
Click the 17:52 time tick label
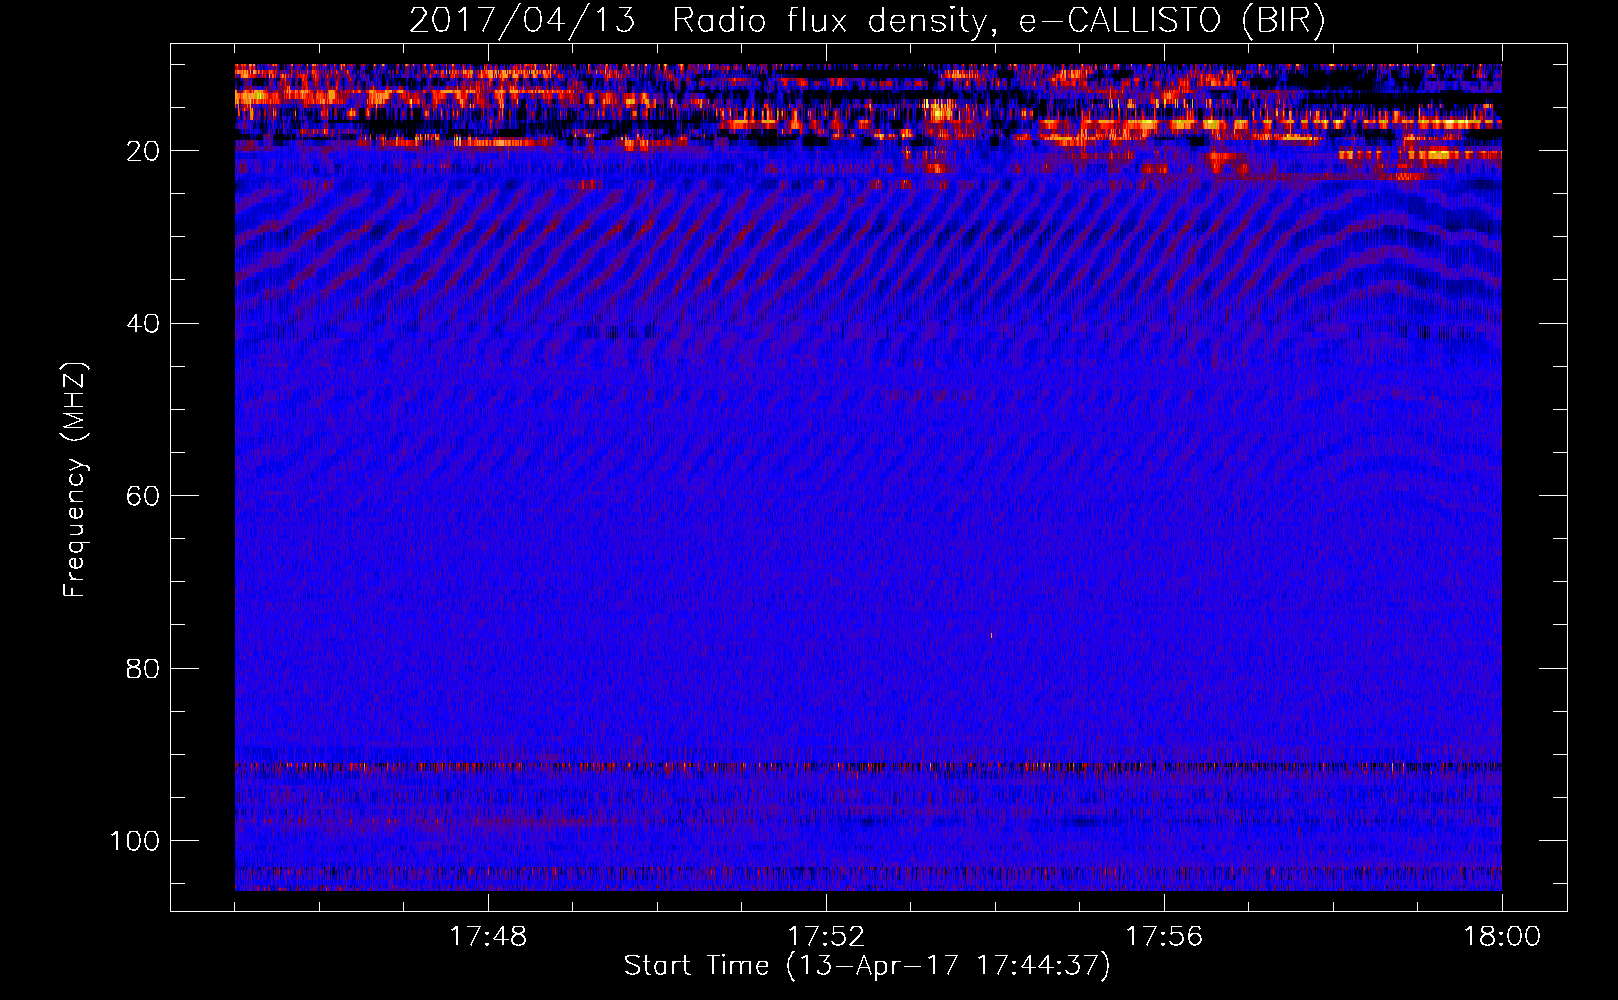(x=826, y=937)
